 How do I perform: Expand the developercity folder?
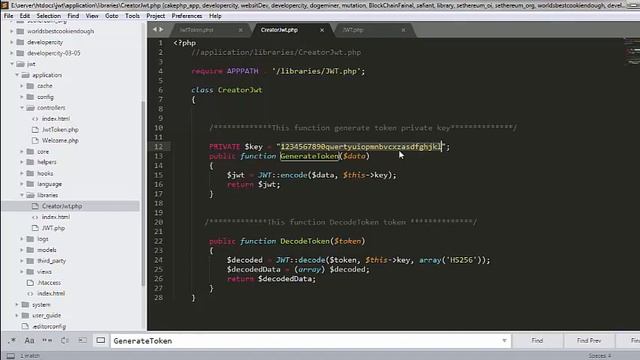pos(11,42)
